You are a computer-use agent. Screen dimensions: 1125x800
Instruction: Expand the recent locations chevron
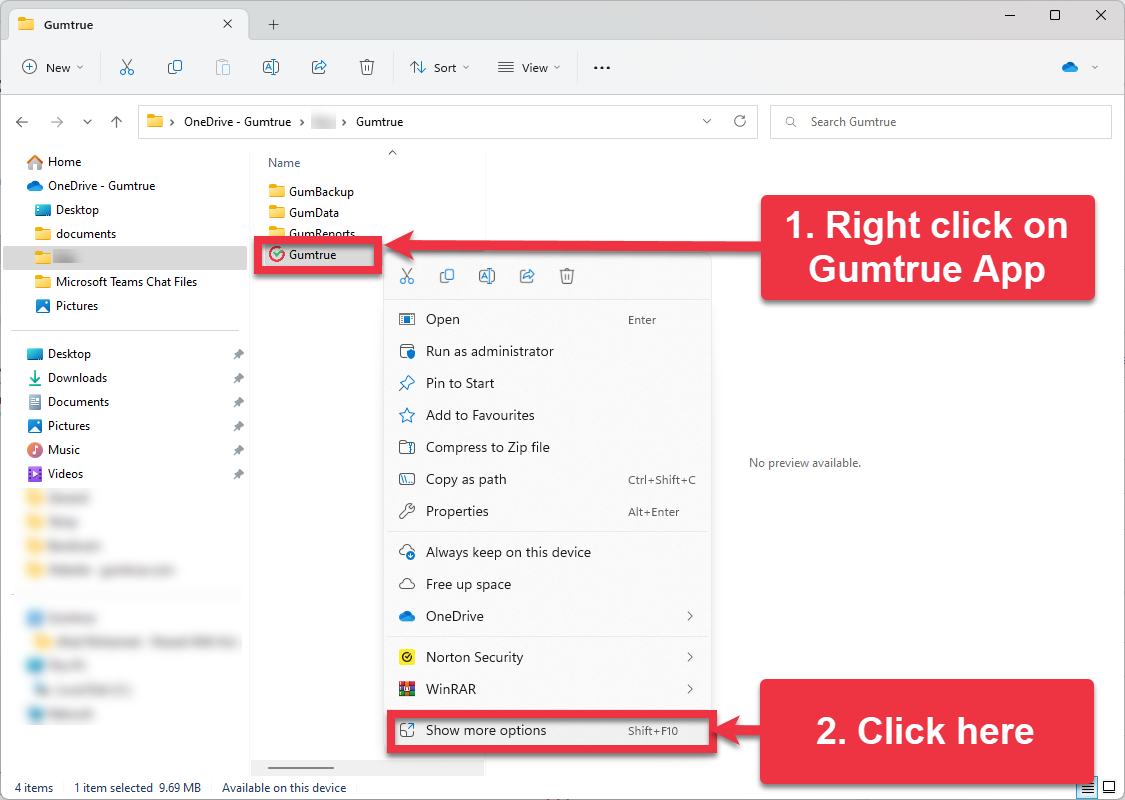coord(87,122)
